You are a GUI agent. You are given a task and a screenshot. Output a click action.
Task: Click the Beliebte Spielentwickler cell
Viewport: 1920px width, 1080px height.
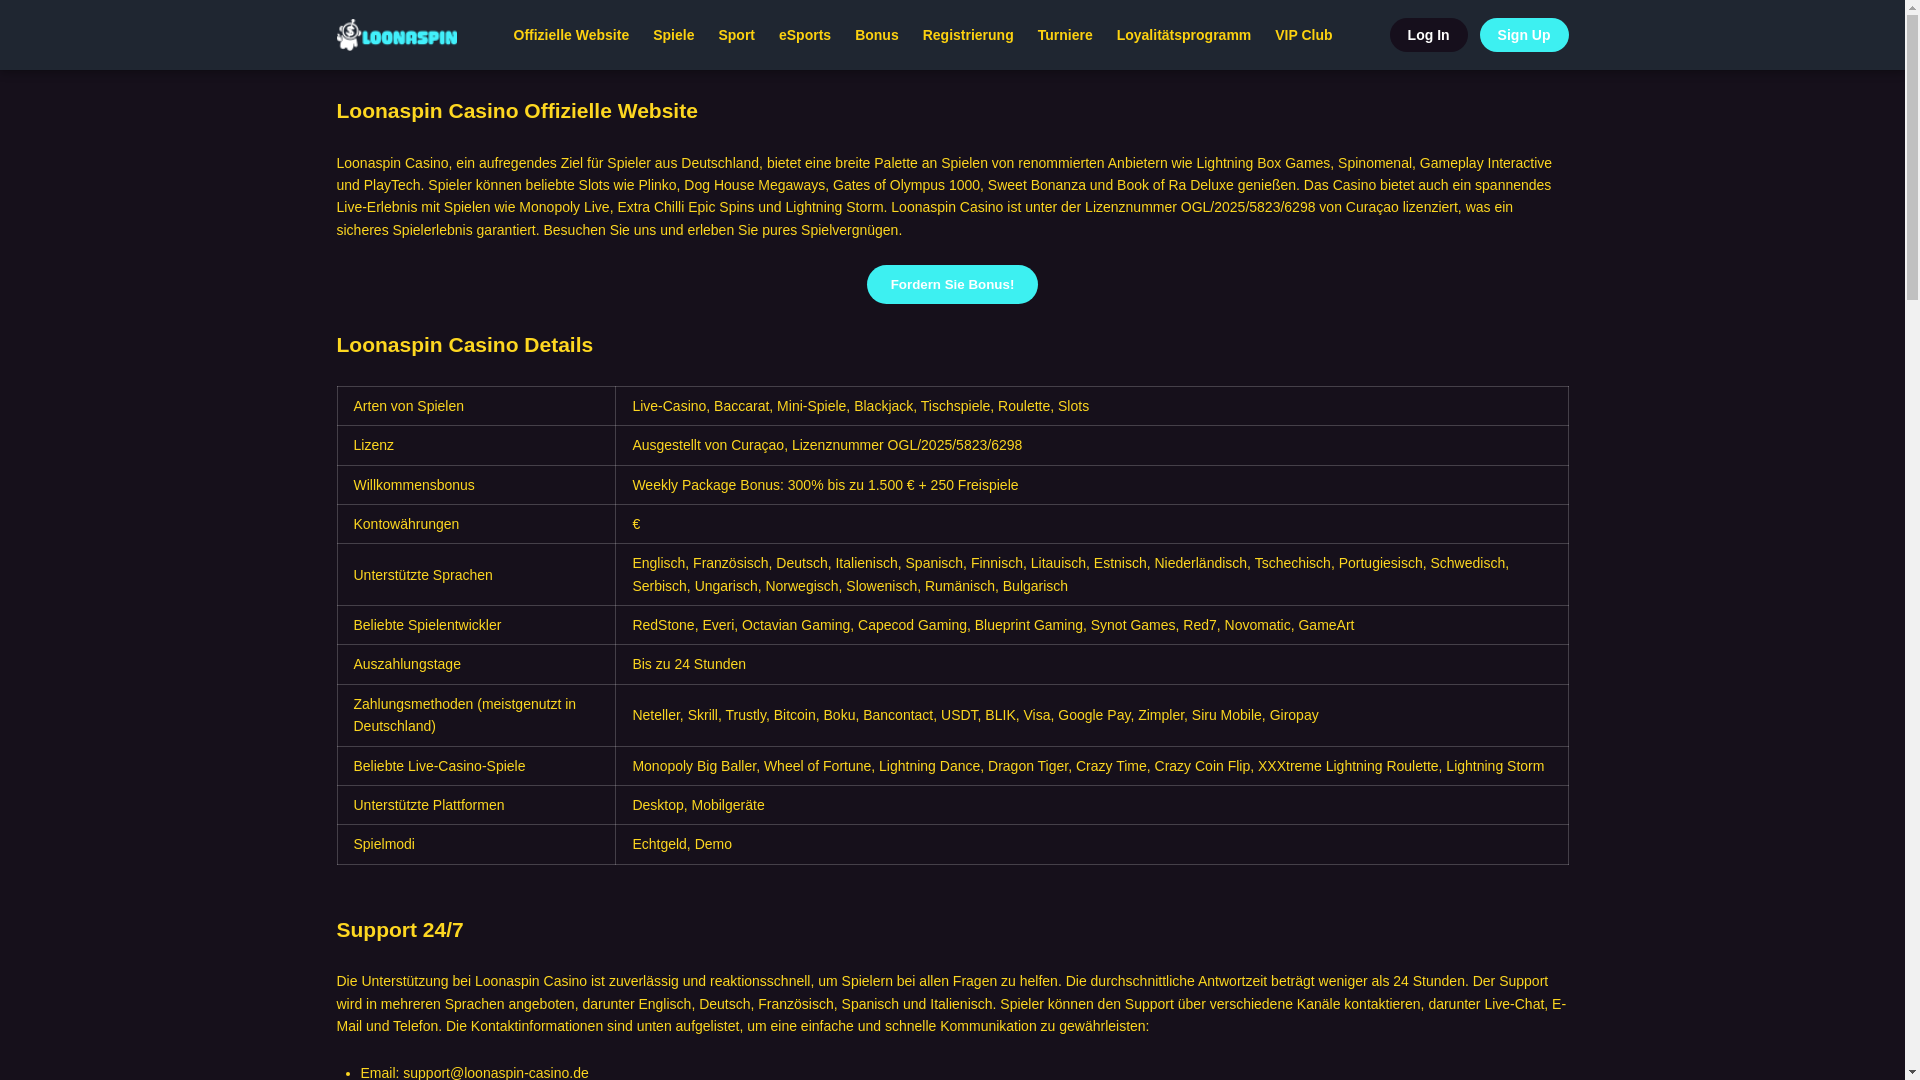tap(476, 625)
